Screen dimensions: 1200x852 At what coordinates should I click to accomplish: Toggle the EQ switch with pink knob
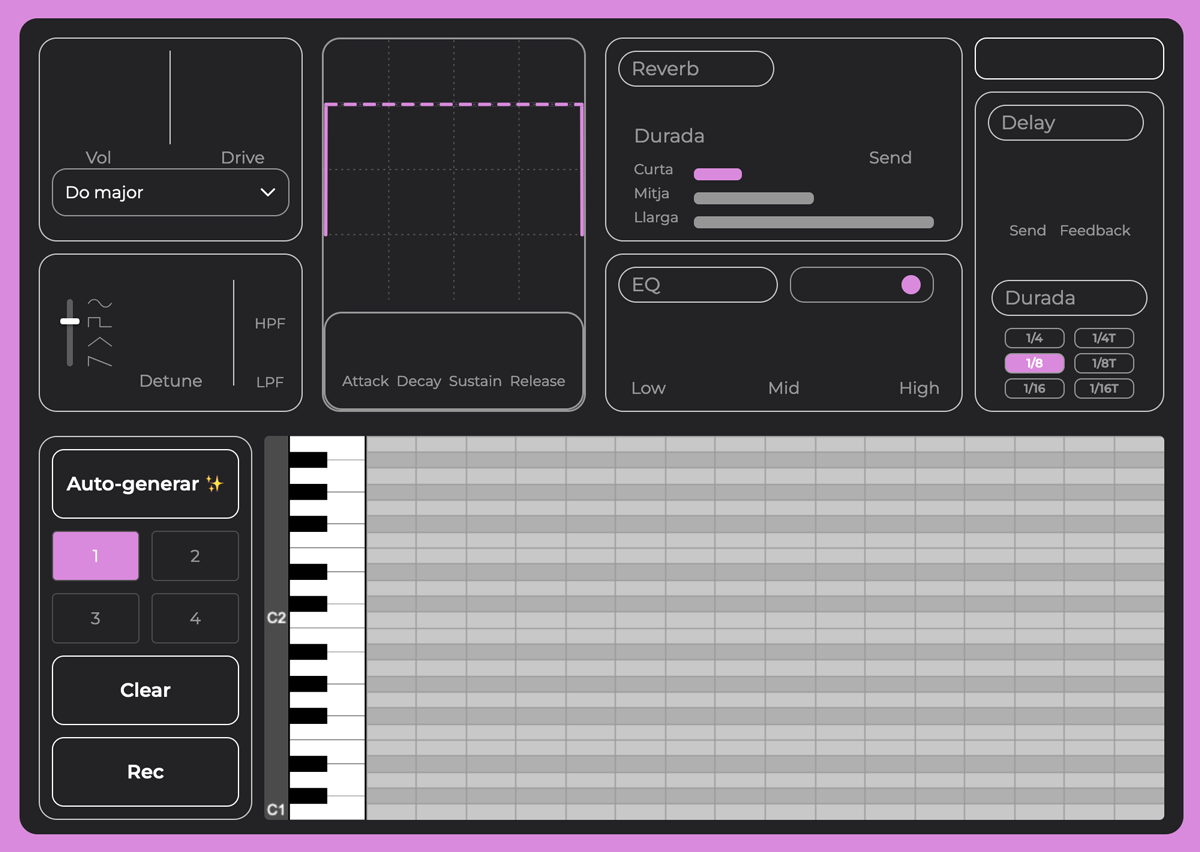[861, 285]
